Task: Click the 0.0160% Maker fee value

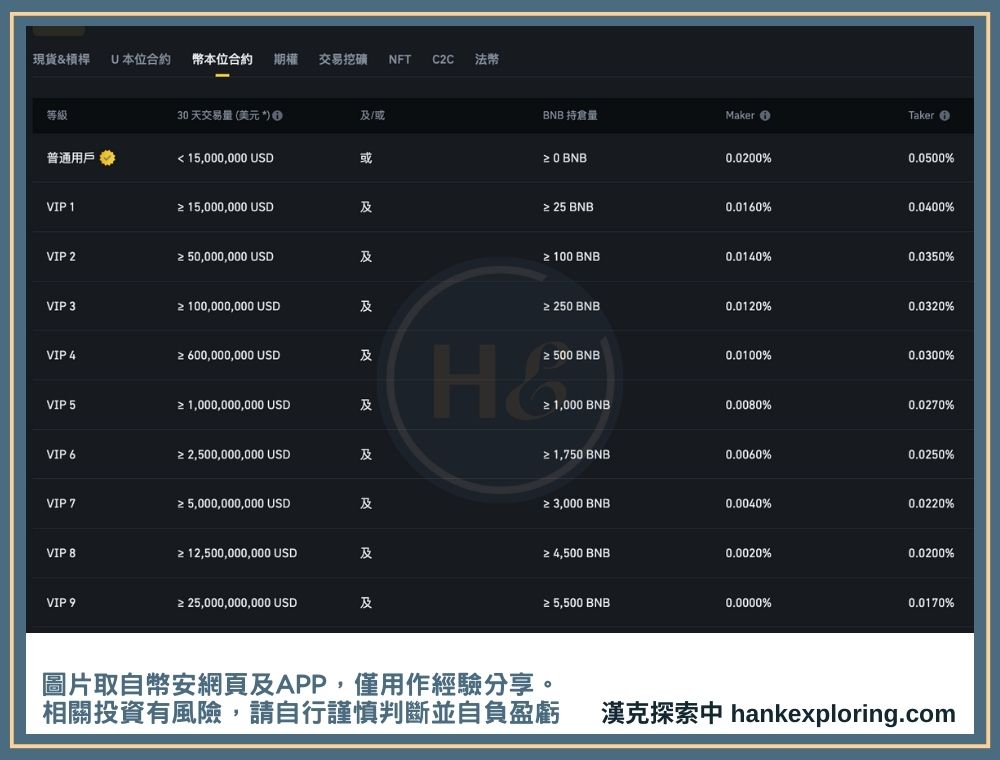Action: click(748, 207)
